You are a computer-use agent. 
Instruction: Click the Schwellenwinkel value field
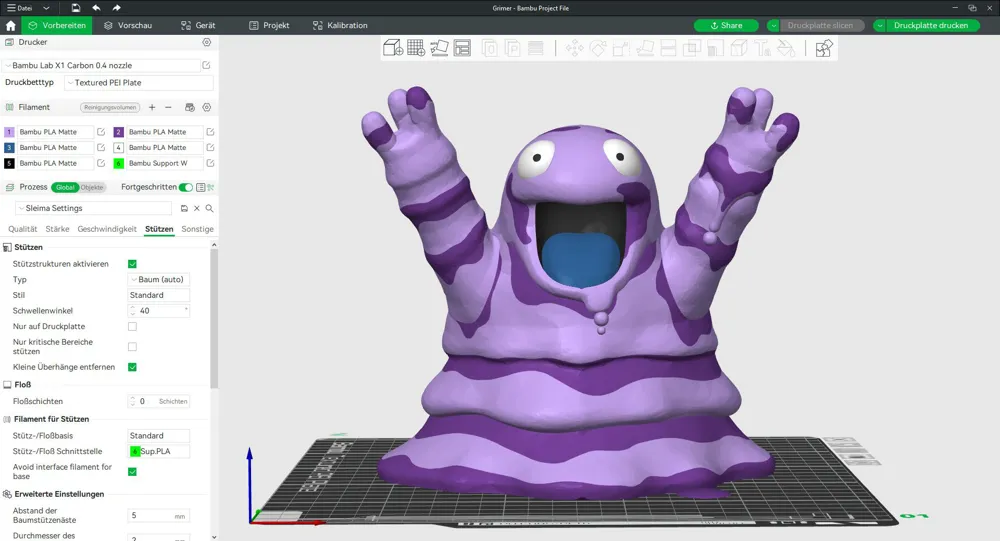tap(159, 311)
